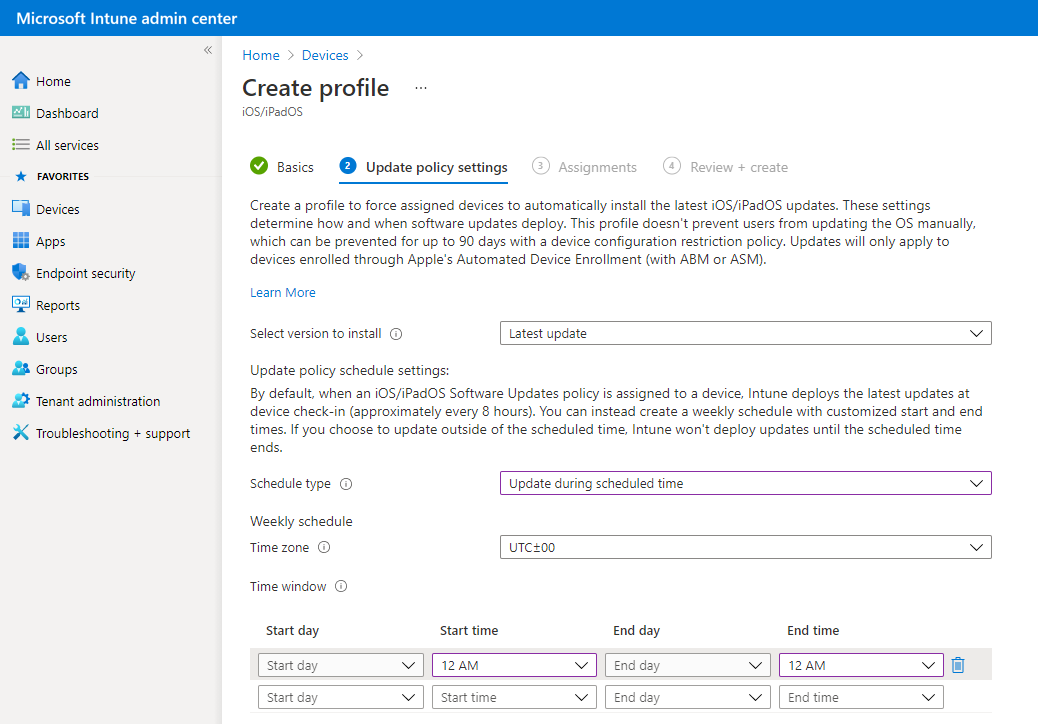
Task: Switch to the Basics tab
Action: tap(293, 166)
